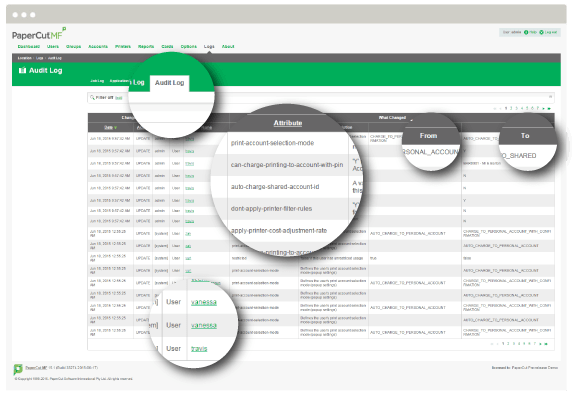This screenshot has height=400, width=572.
Task: Collapse the filter bar with right-side icon
Action: tap(550, 97)
